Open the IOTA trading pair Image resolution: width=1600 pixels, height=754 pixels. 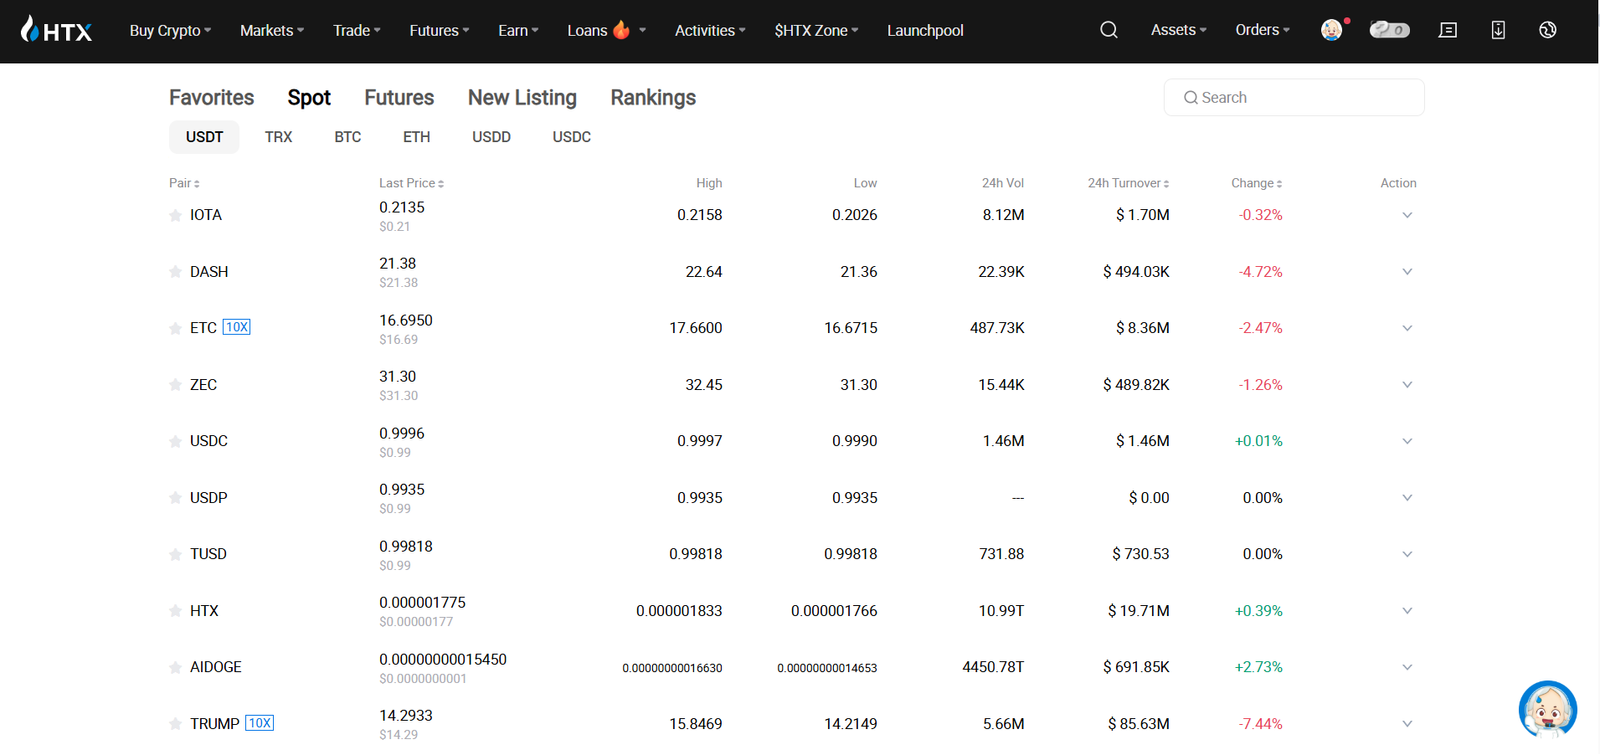point(206,215)
